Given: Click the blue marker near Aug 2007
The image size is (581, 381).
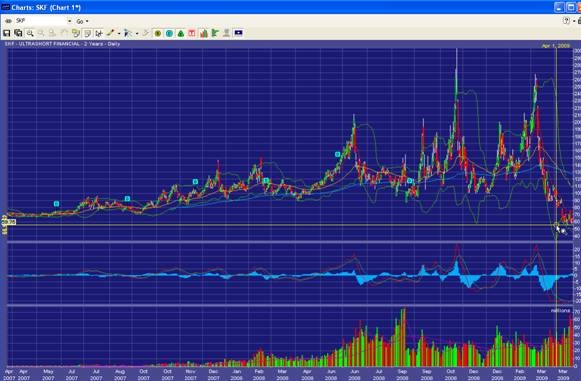Looking at the screenshot, I should click(127, 199).
